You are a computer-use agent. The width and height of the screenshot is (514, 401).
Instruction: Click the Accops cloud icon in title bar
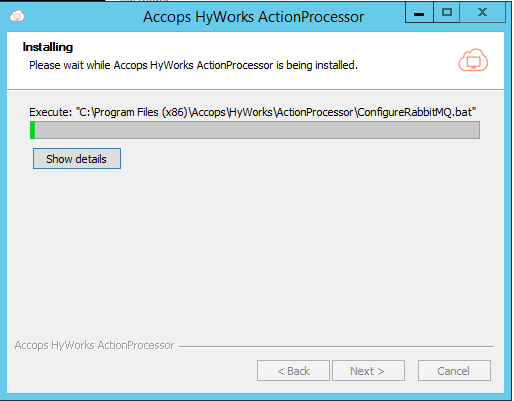[x=17, y=16]
